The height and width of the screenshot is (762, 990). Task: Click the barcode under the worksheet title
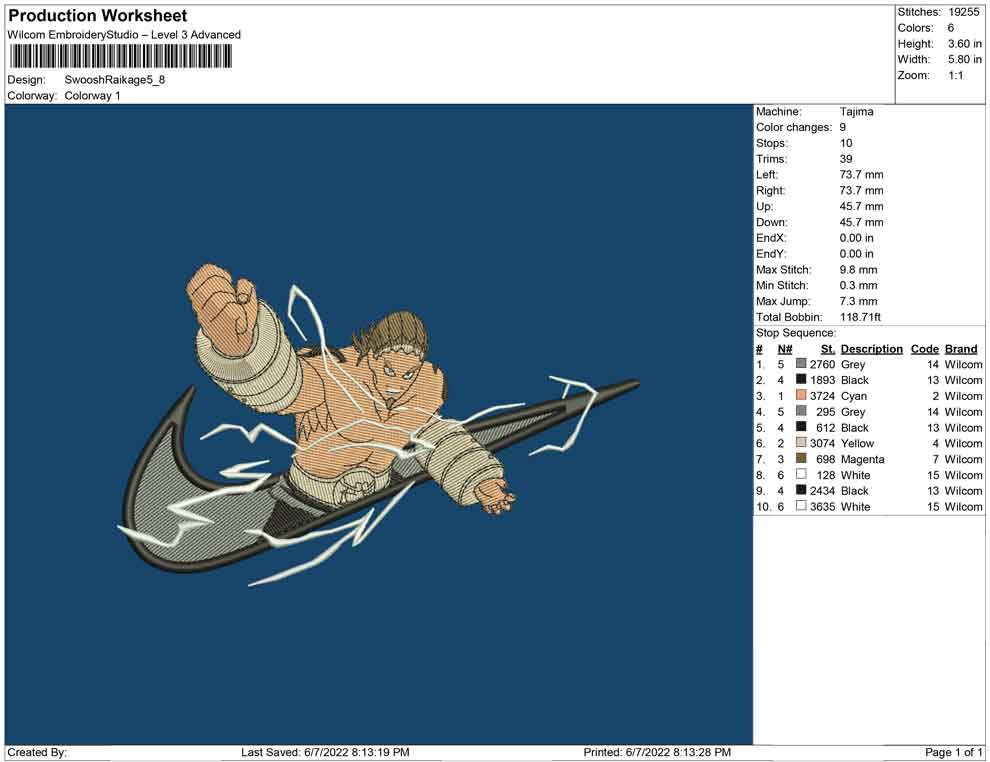tap(119, 56)
